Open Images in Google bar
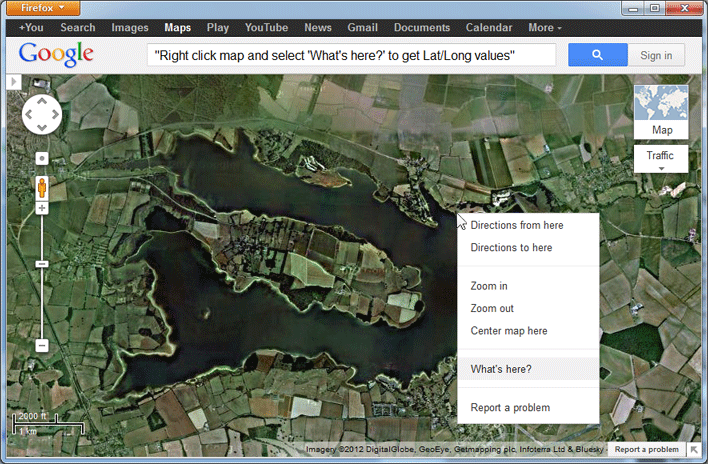The image size is (708, 464). click(x=130, y=28)
